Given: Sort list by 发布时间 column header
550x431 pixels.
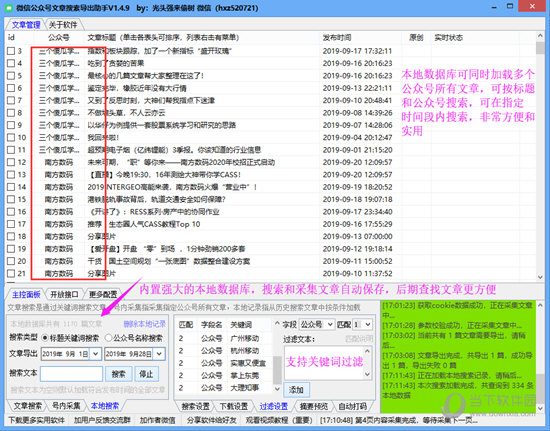Looking at the screenshot, I should pyautogui.click(x=337, y=38).
